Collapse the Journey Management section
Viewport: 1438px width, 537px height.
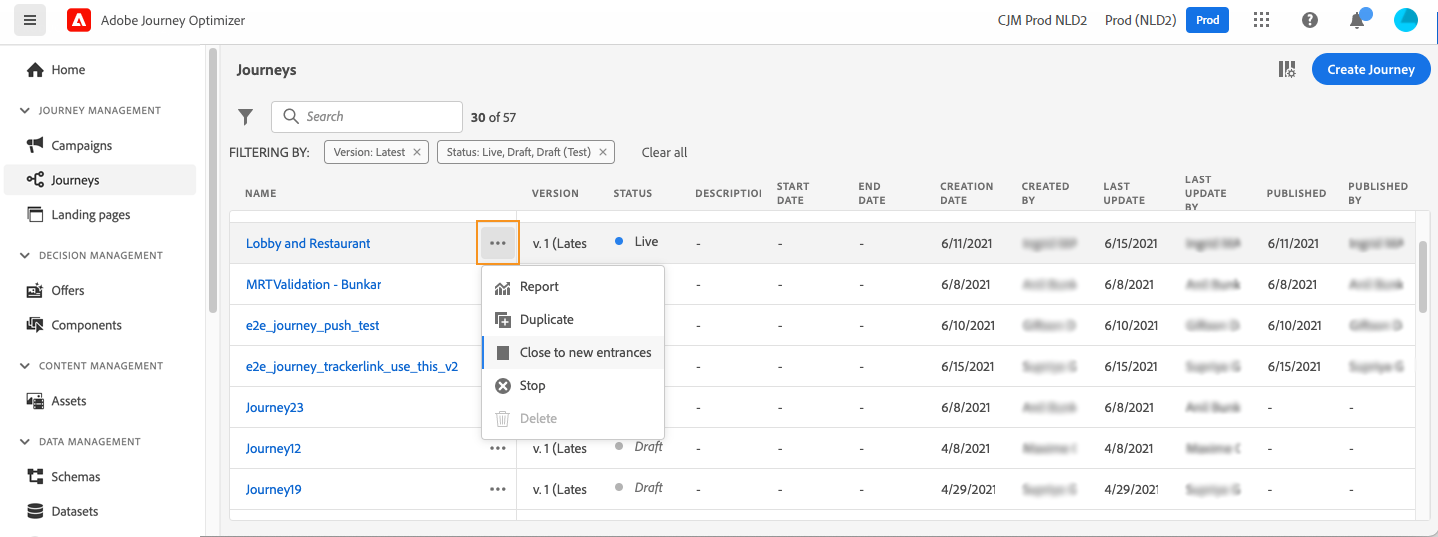point(25,111)
